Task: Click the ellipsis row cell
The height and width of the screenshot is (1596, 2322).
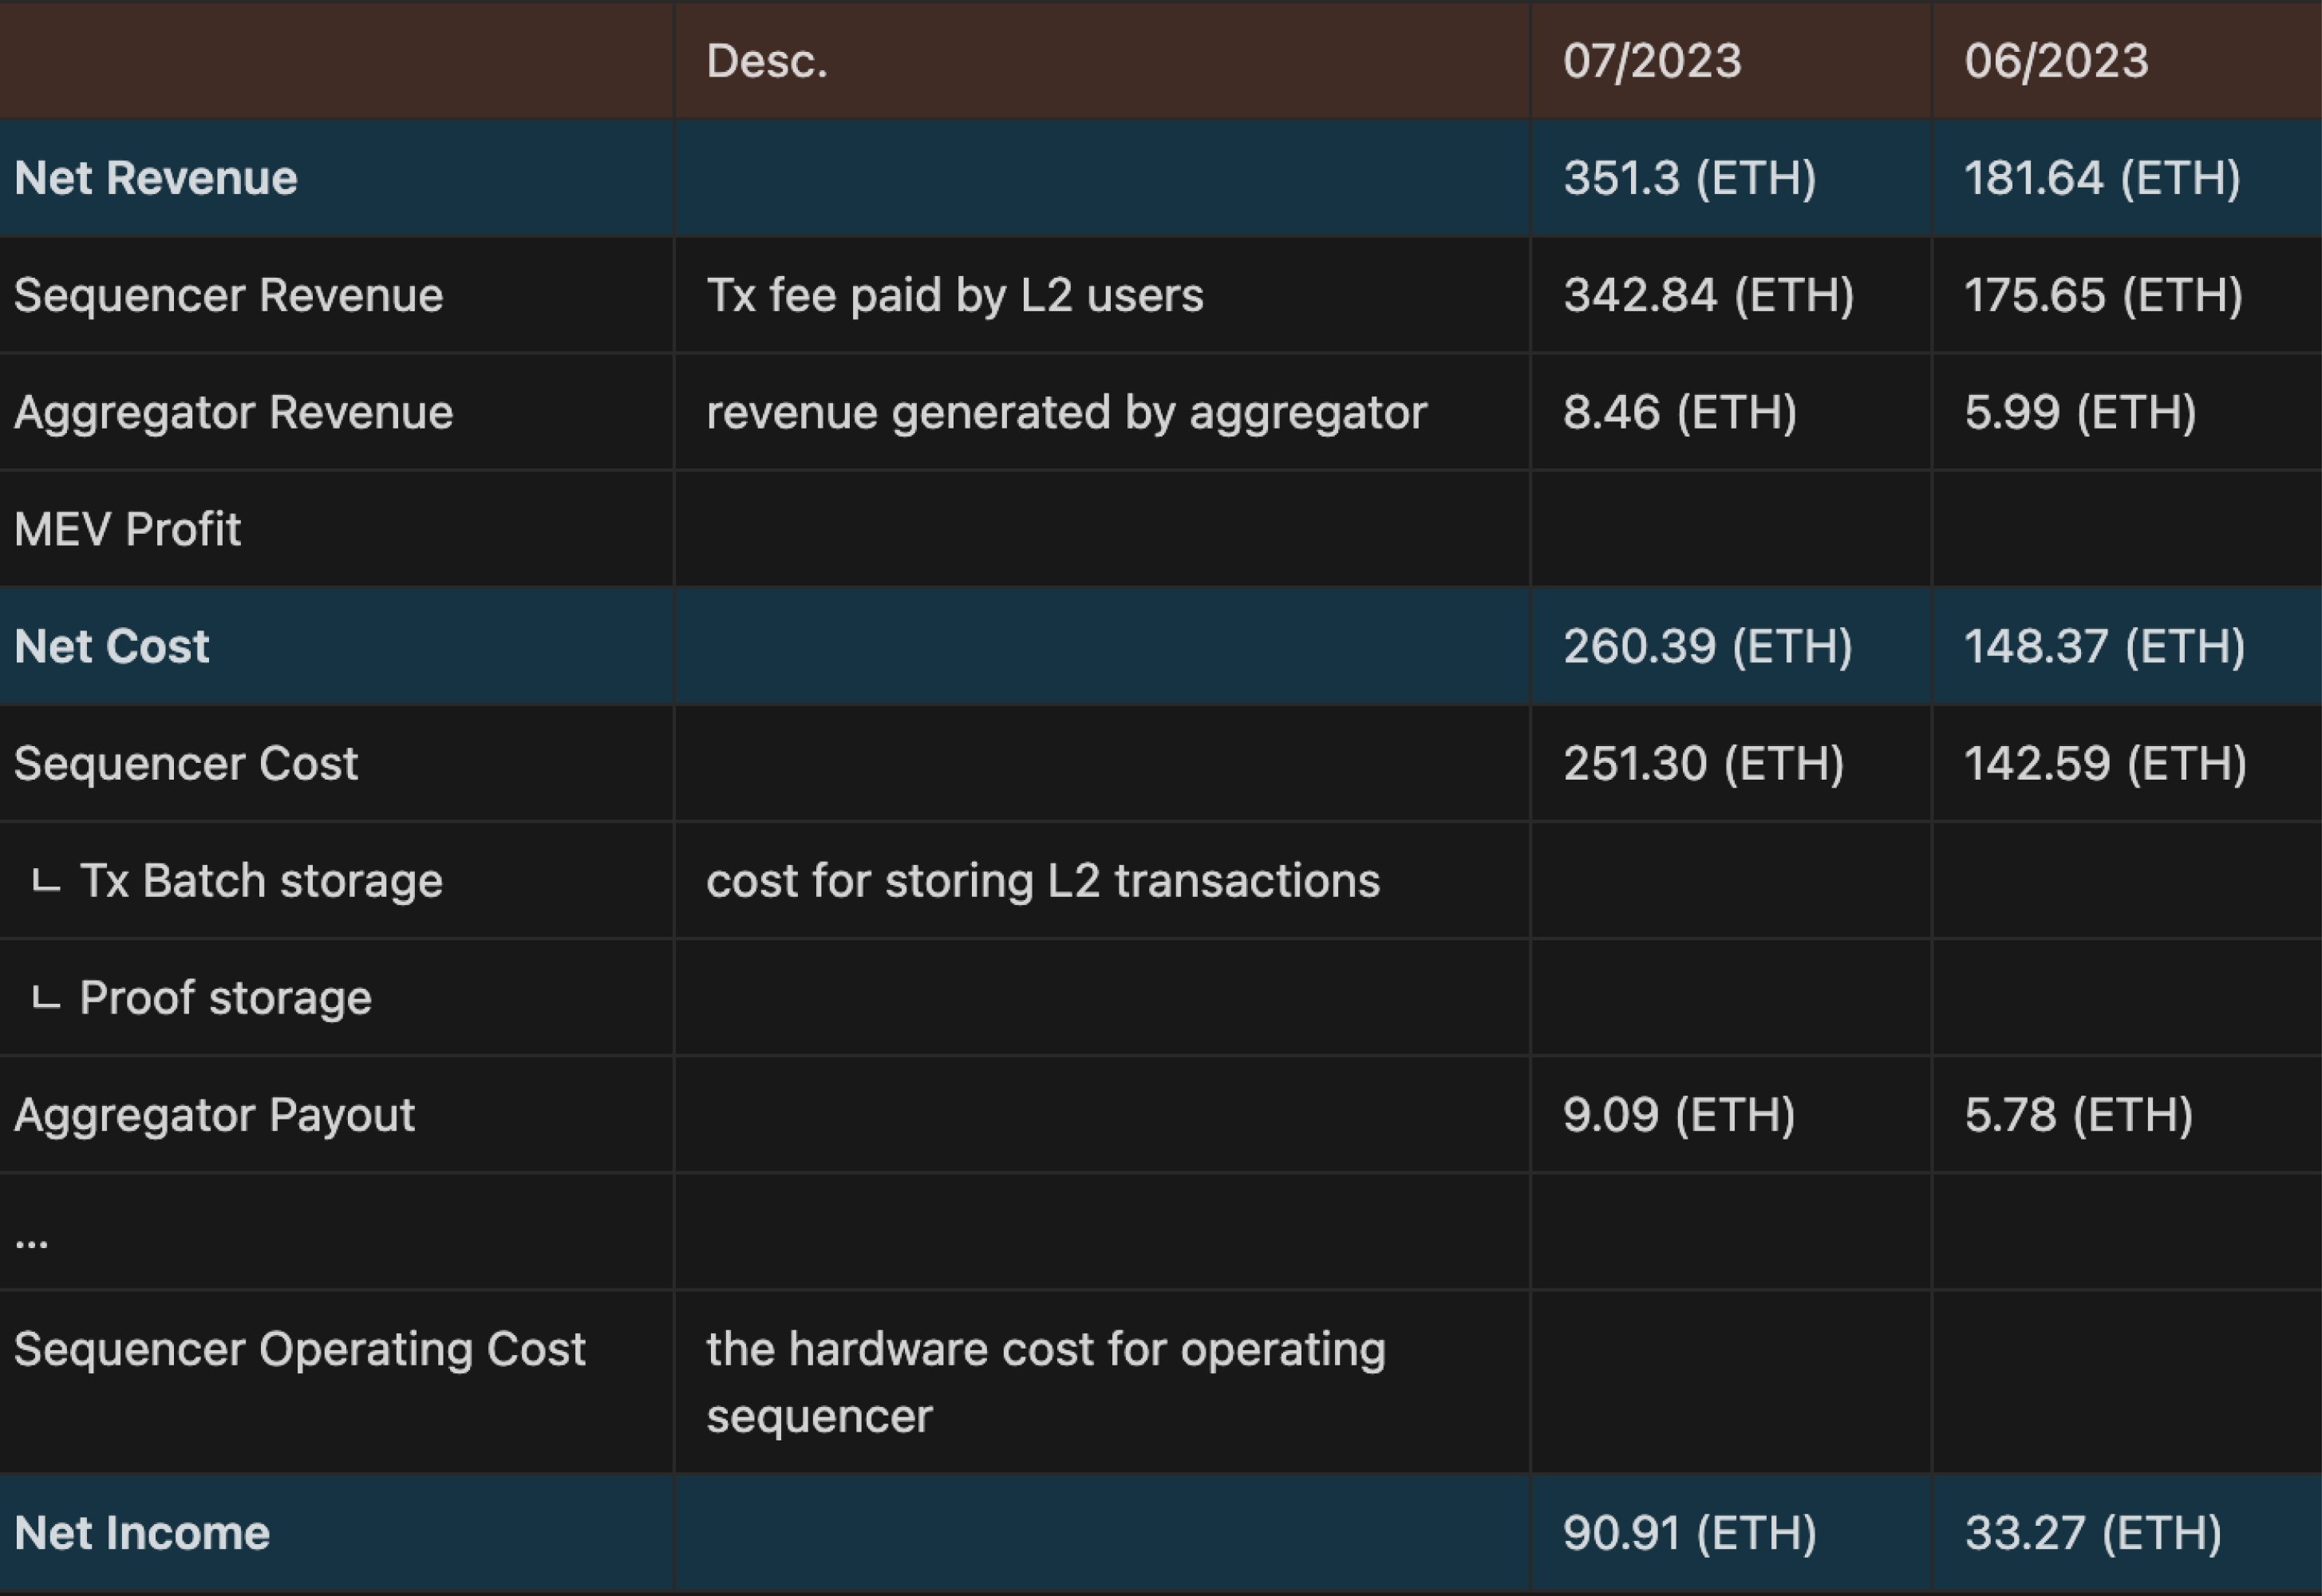Action: [32, 1238]
